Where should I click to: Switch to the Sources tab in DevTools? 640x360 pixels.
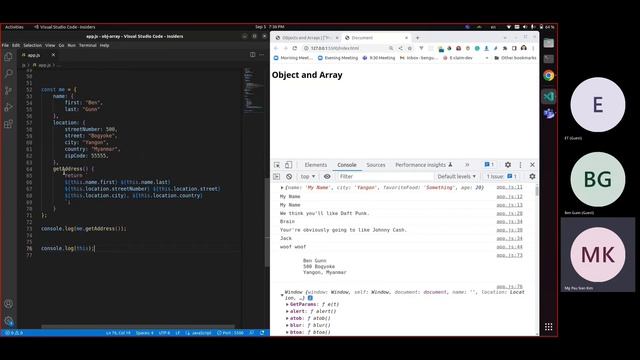point(376,165)
